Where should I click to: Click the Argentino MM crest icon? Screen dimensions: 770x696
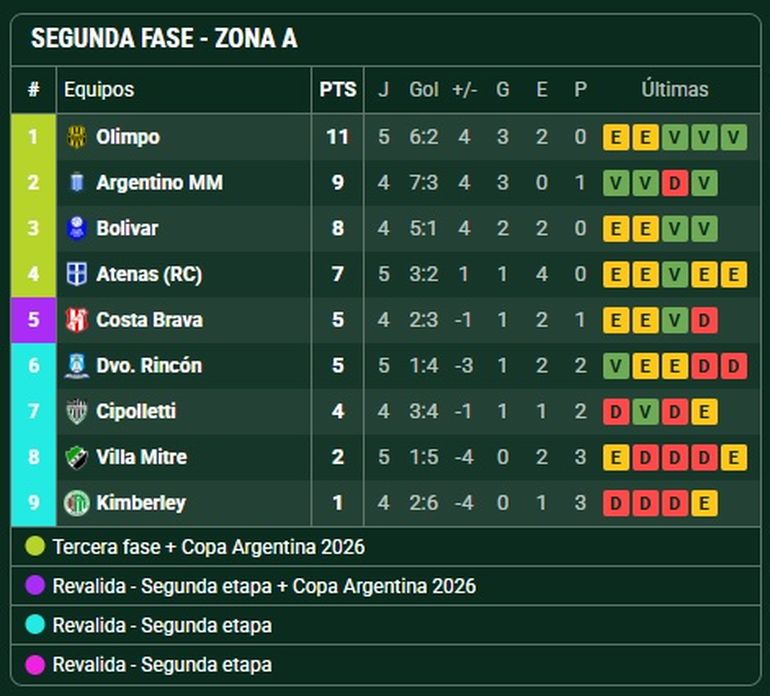(77, 183)
